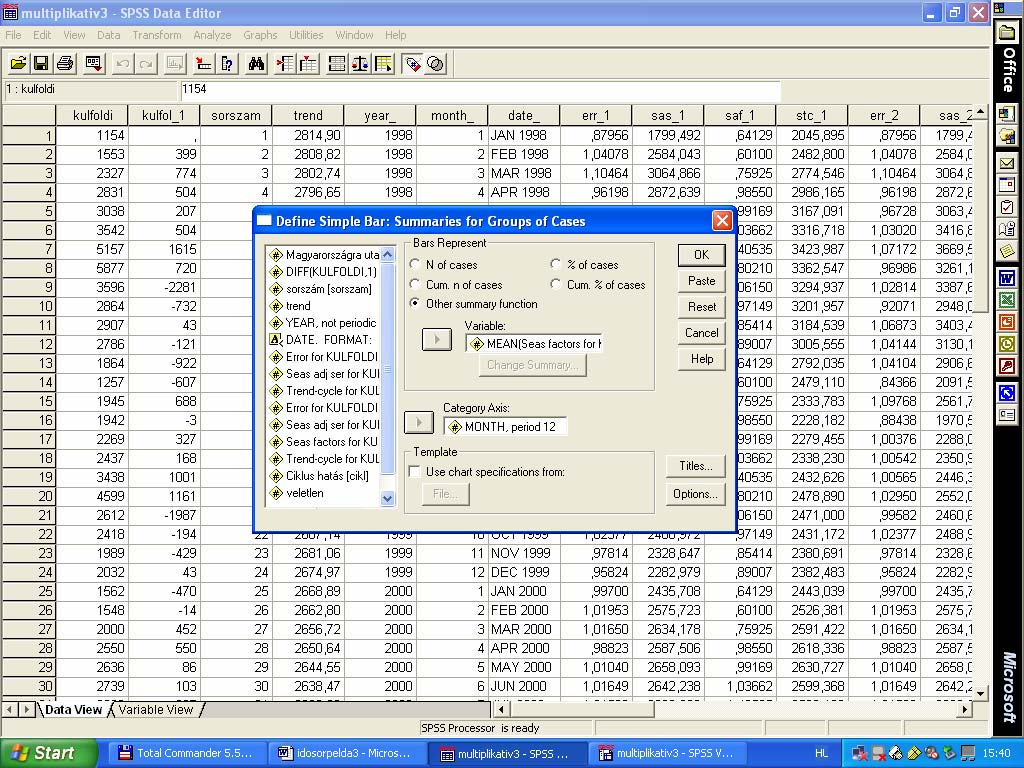Screen dimensions: 1024x768
Task: Click the Select Cases toolbar icon
Action: pyautogui.click(x=383, y=63)
